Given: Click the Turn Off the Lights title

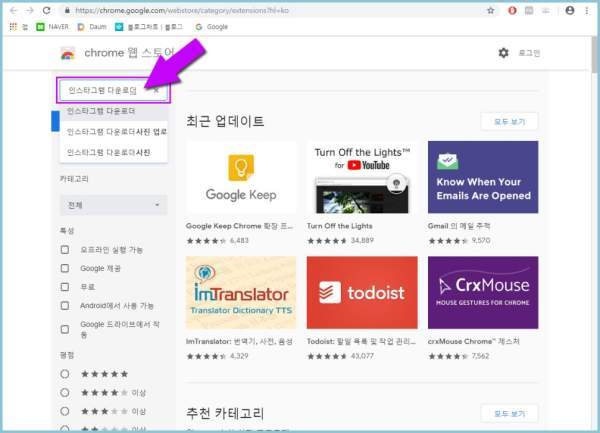Looking at the screenshot, I should coord(339,226).
